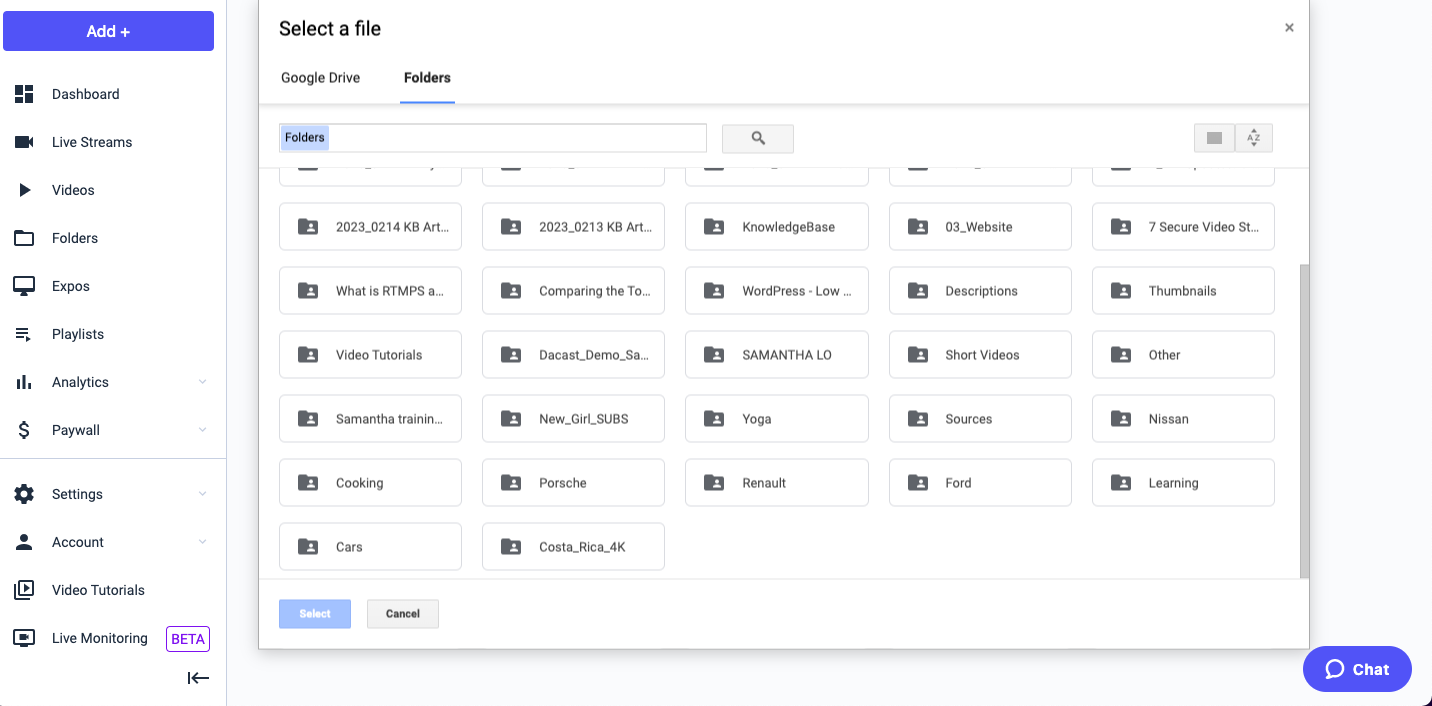Select the 2023_0214 KB Art... folder
This screenshot has width=1432, height=706.
[370, 227]
